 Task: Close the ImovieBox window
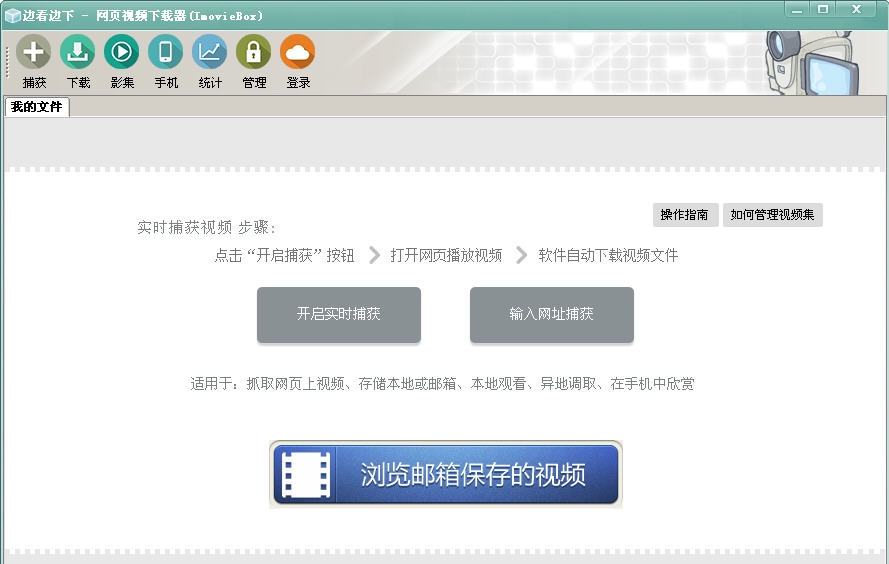(x=856, y=10)
